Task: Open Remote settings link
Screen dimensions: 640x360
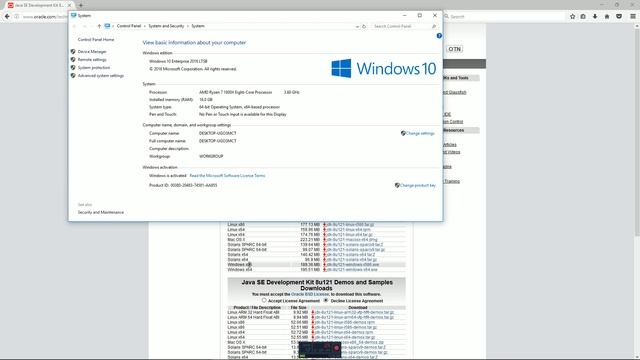Action: [92, 60]
